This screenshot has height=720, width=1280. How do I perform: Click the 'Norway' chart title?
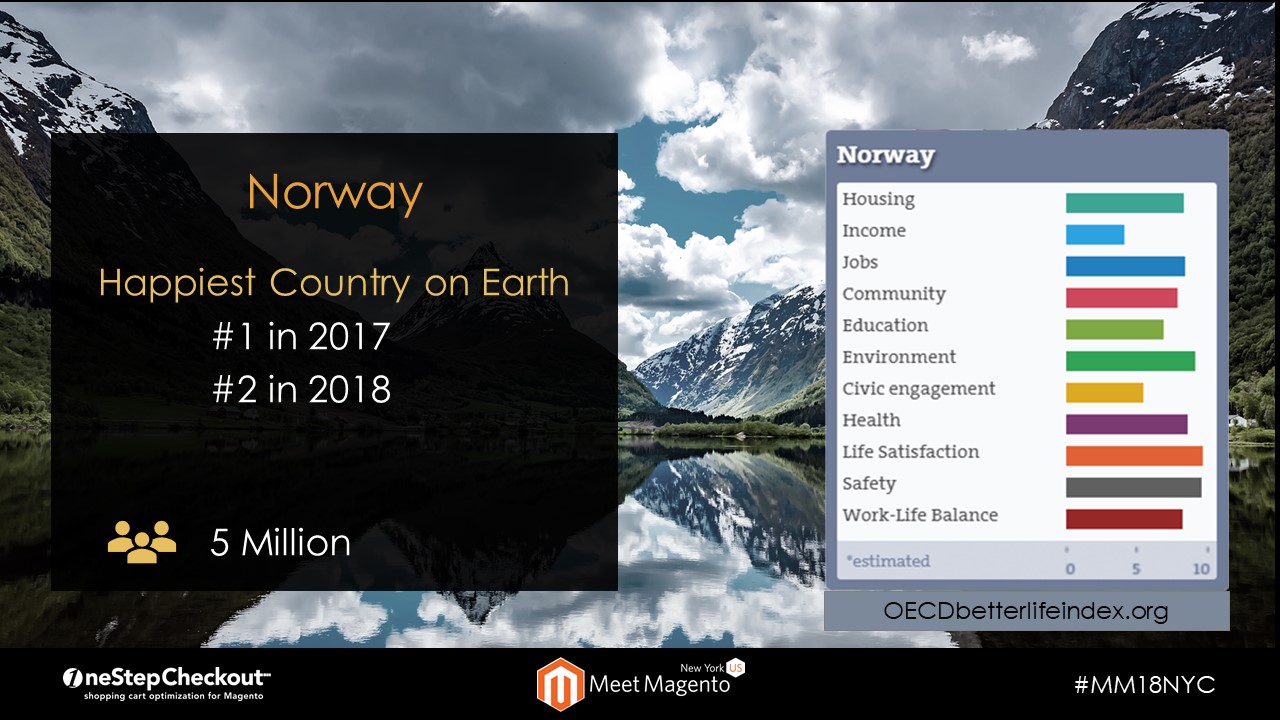pyautogui.click(x=885, y=156)
